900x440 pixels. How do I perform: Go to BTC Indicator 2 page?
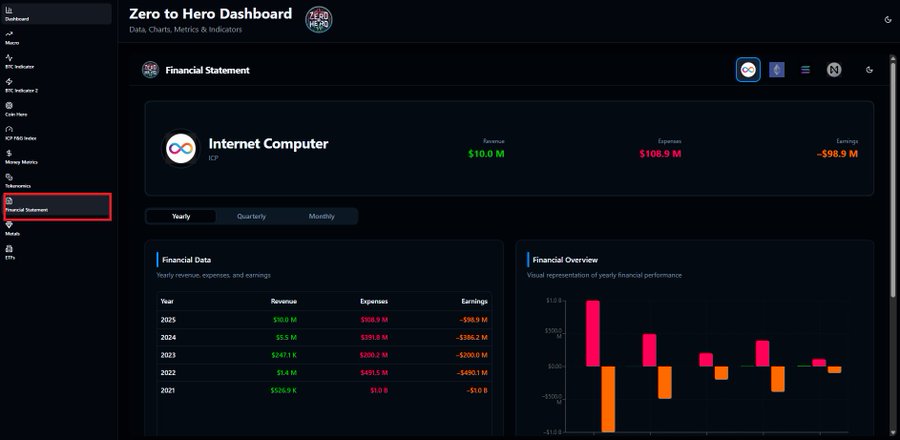[x=56, y=86]
